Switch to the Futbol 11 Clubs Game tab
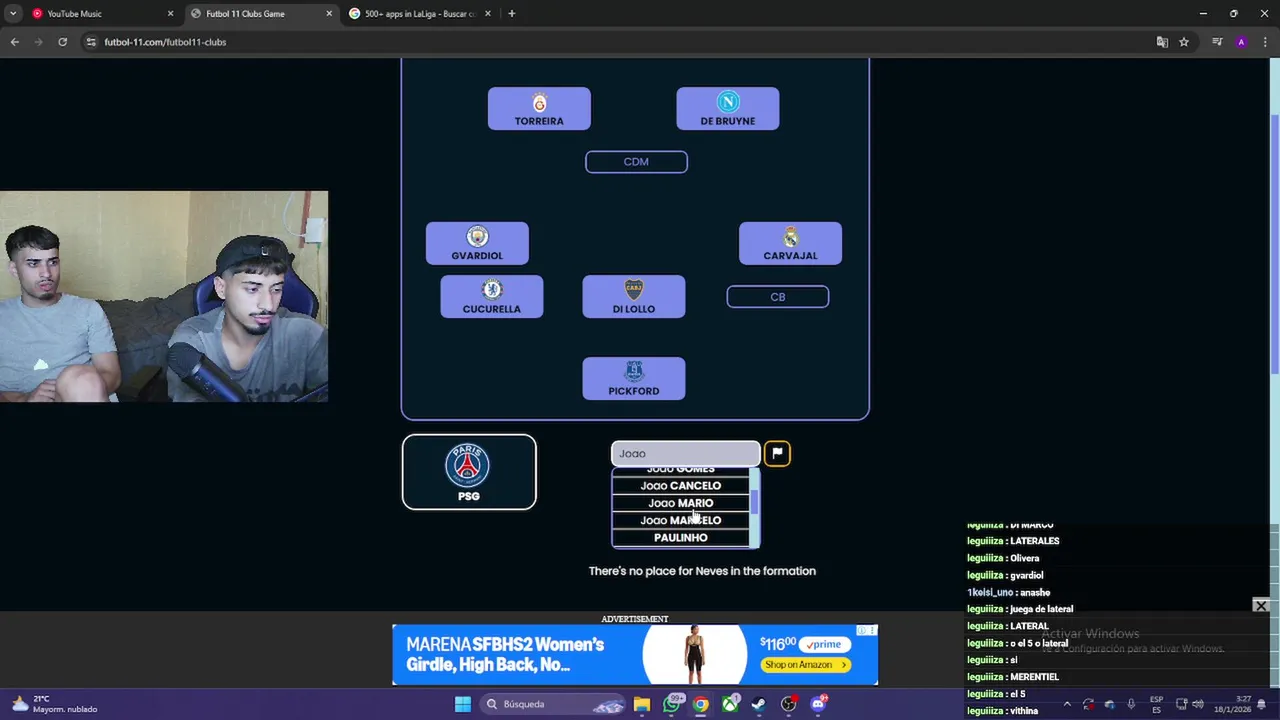The width and height of the screenshot is (1280, 720). point(260,14)
